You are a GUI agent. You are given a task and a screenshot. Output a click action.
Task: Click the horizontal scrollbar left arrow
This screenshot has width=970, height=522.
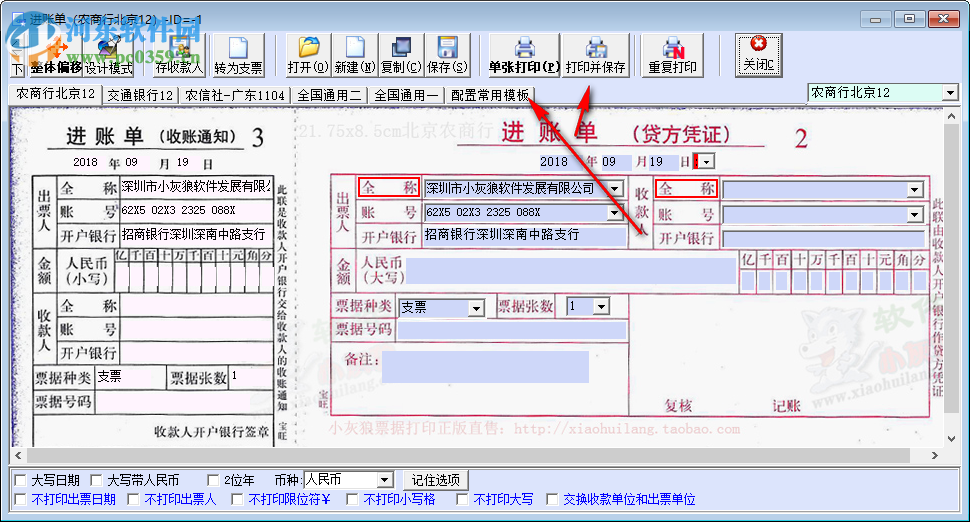click(18, 455)
